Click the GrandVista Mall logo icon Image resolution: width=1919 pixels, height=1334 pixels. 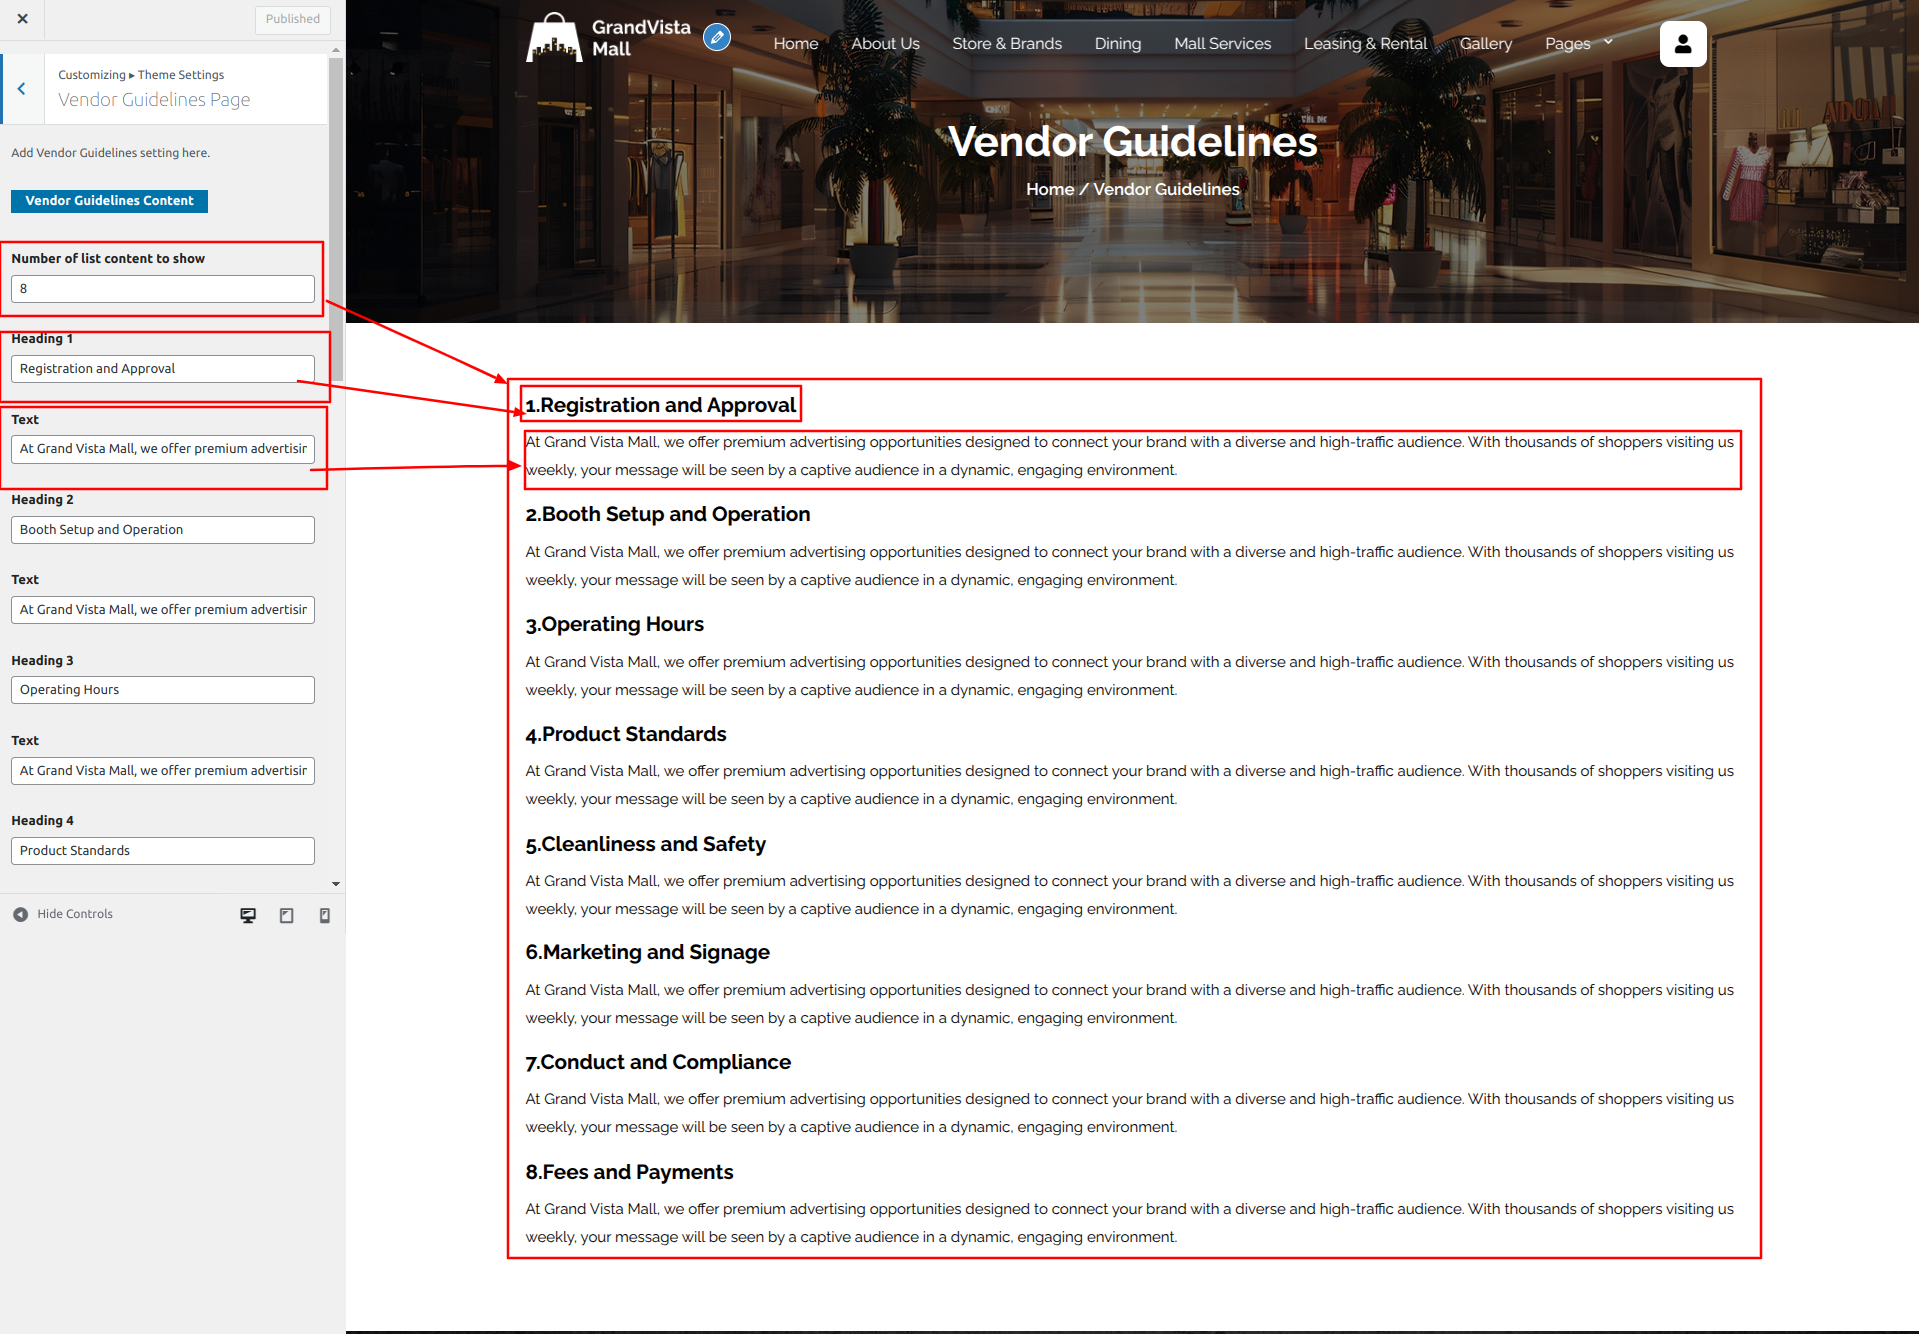pos(553,38)
